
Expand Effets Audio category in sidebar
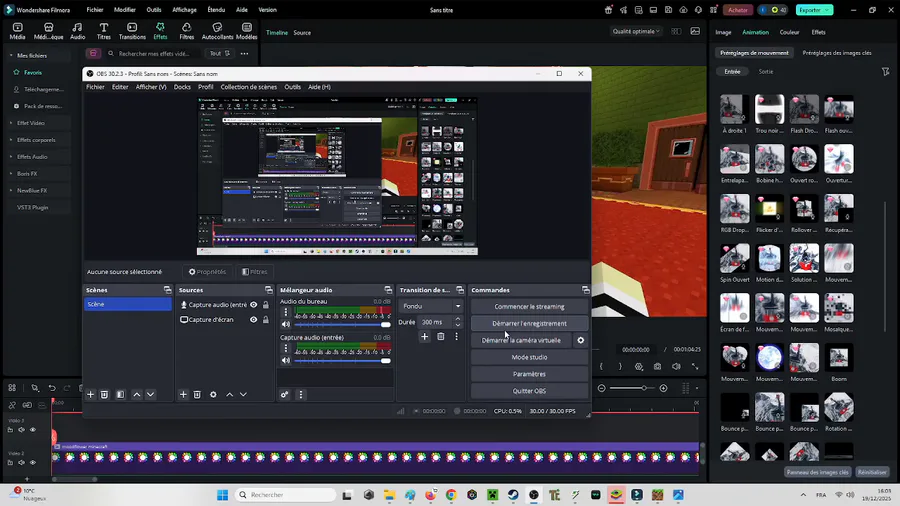(x=11, y=157)
